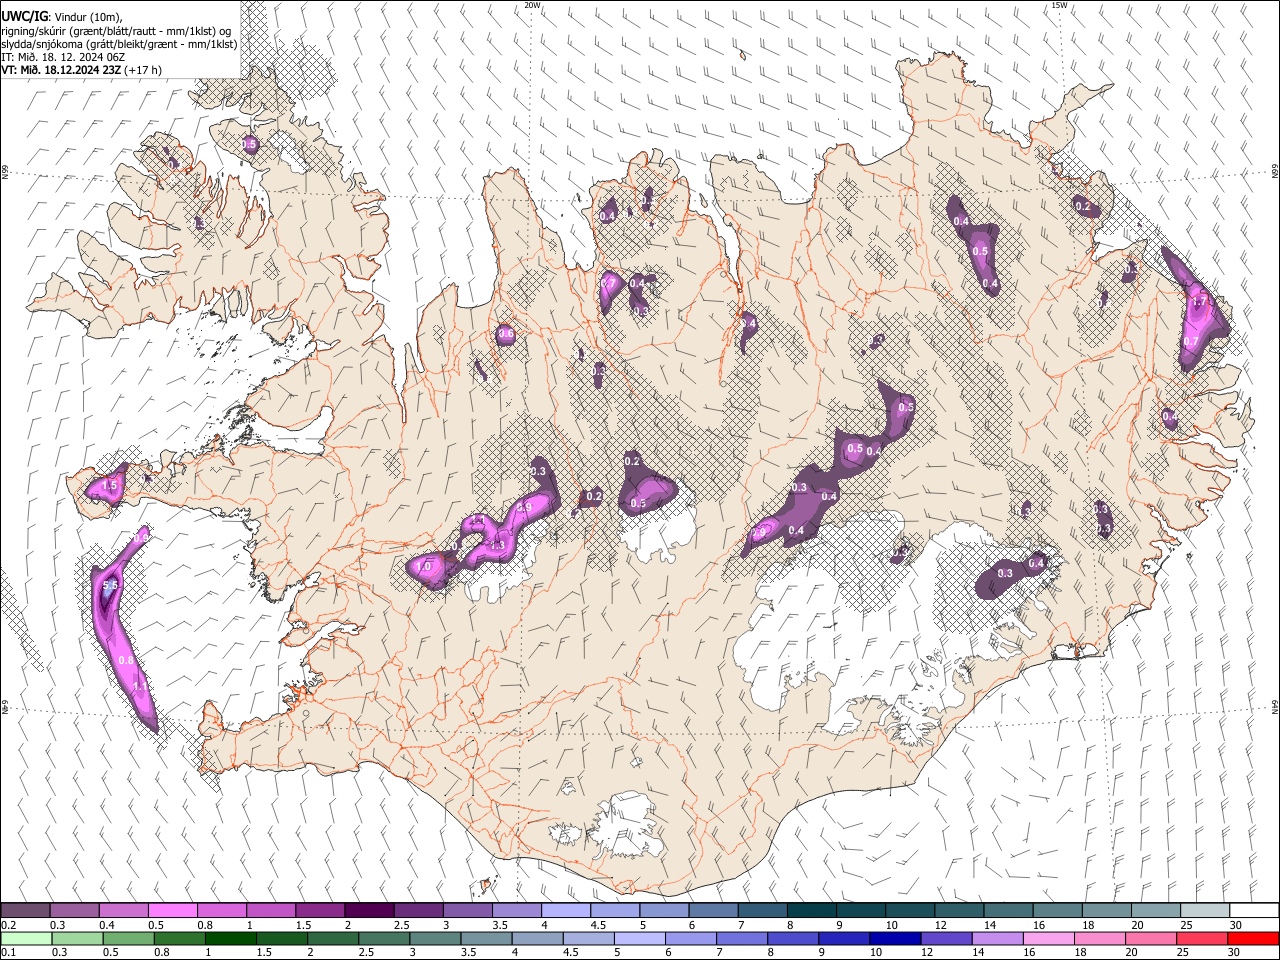Click top legend swatch between 0.2 and 0.3
Image resolution: width=1280 pixels, height=960 pixels.
(x=26, y=910)
